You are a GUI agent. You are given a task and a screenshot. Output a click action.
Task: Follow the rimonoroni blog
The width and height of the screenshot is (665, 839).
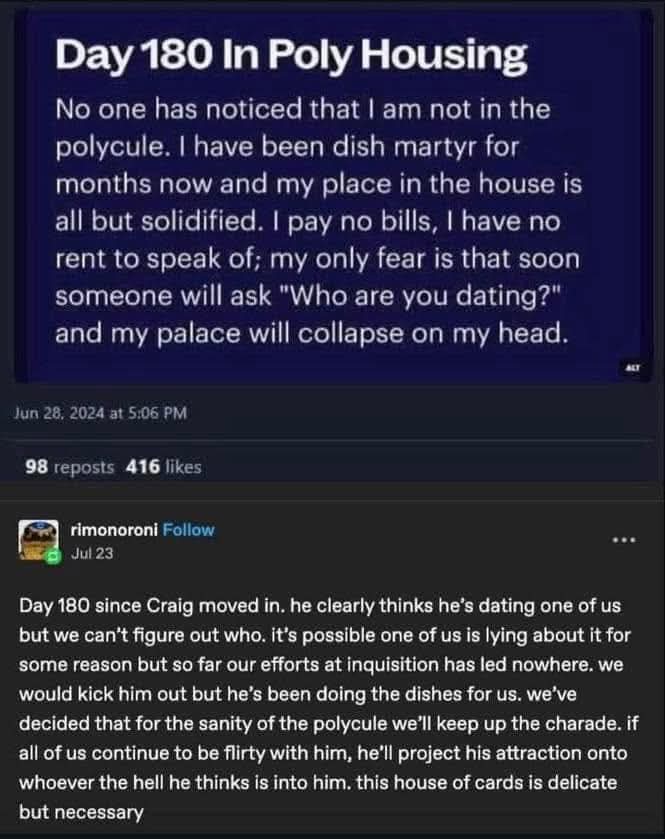tap(188, 530)
